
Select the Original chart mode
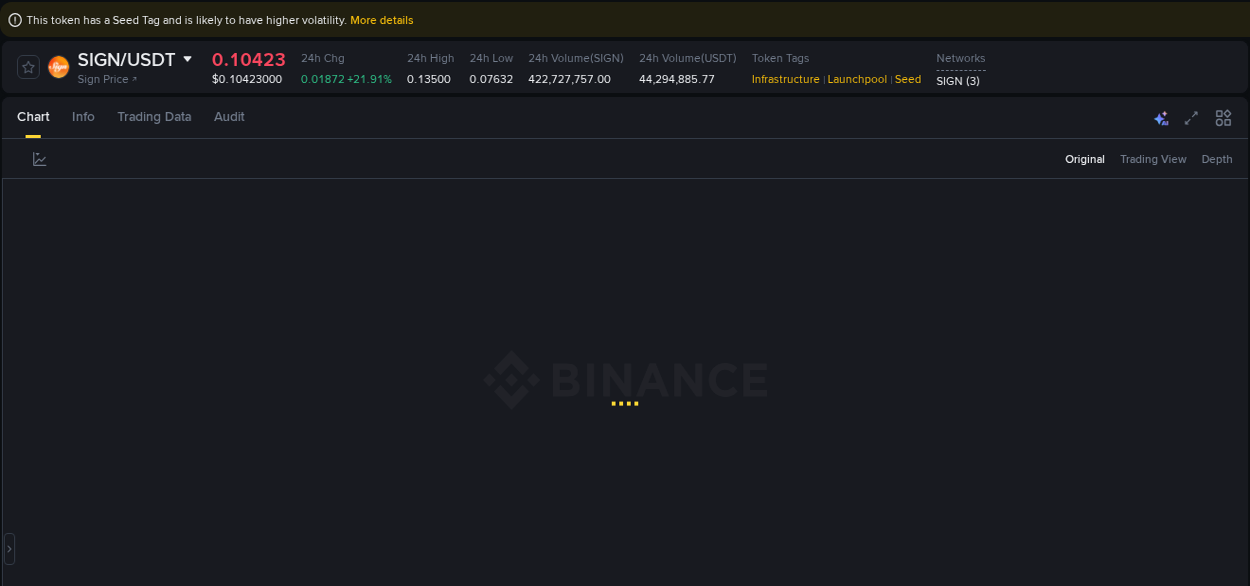(x=1085, y=159)
